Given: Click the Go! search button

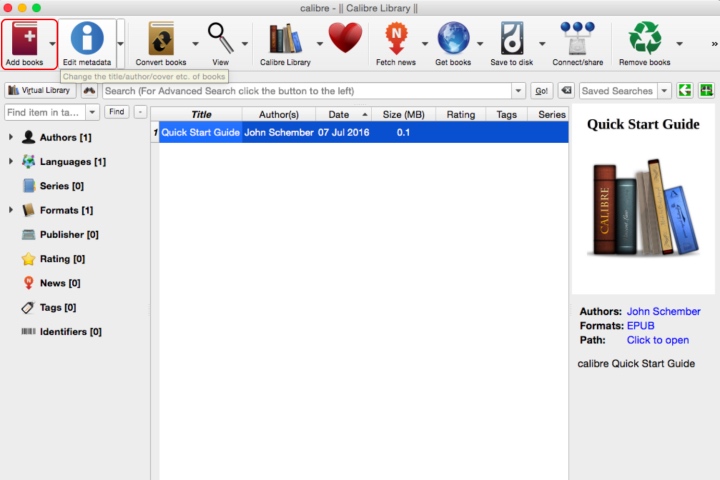Looking at the screenshot, I should [x=541, y=90].
